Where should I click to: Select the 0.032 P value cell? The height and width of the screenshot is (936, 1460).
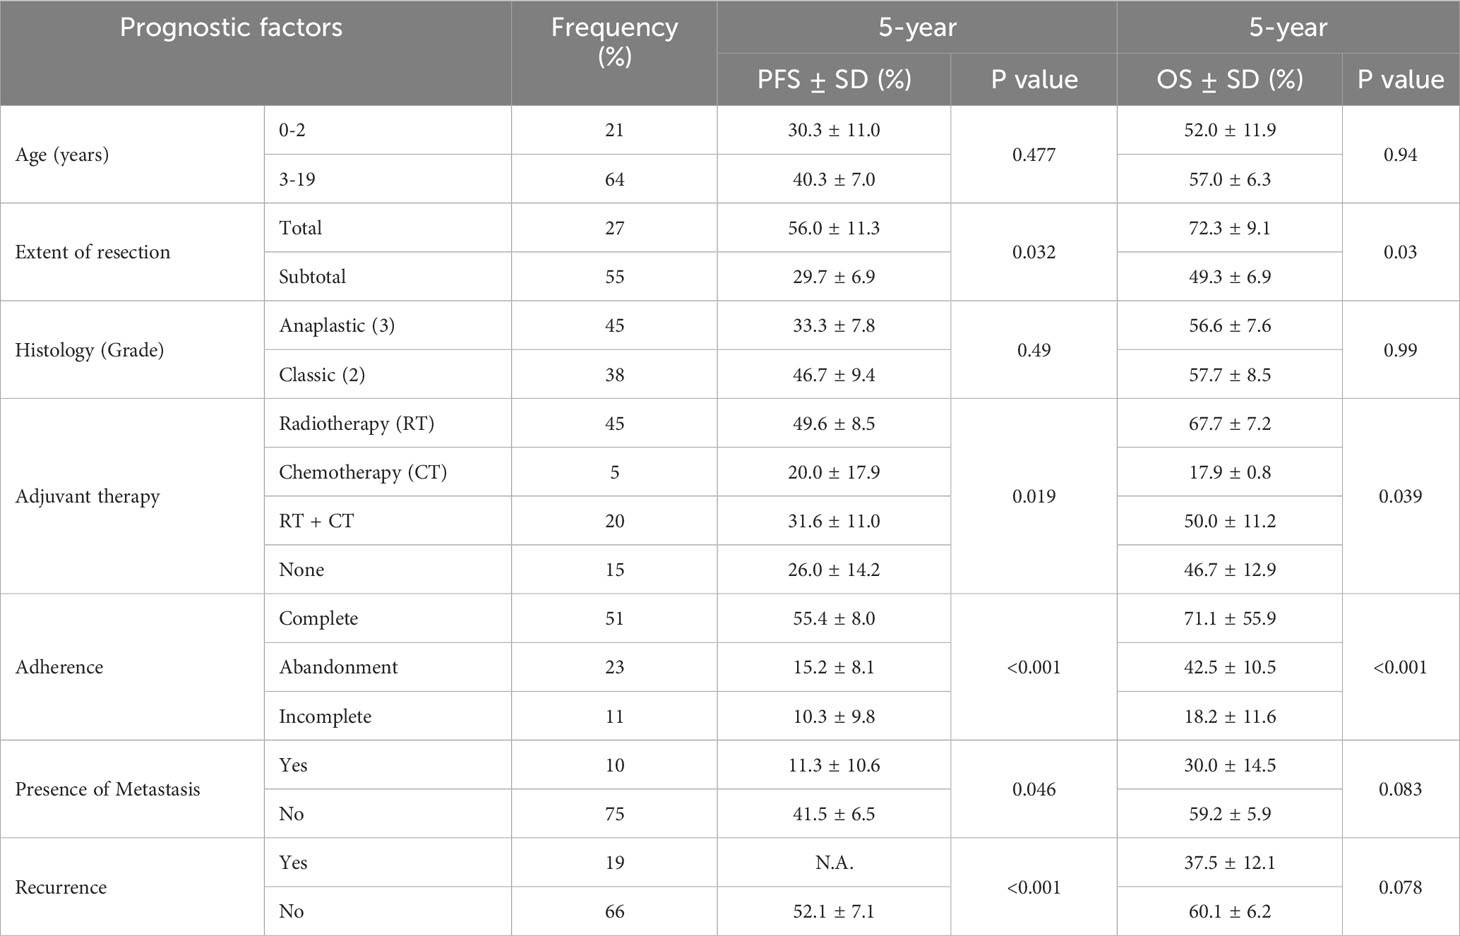[1034, 252]
